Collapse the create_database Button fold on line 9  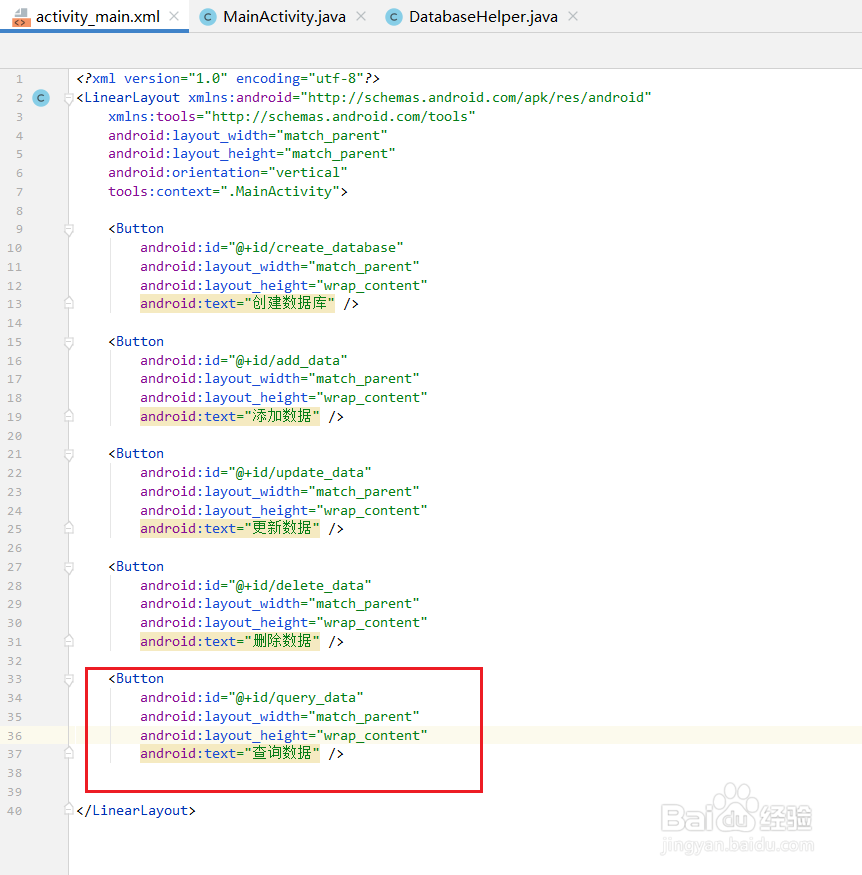69,229
